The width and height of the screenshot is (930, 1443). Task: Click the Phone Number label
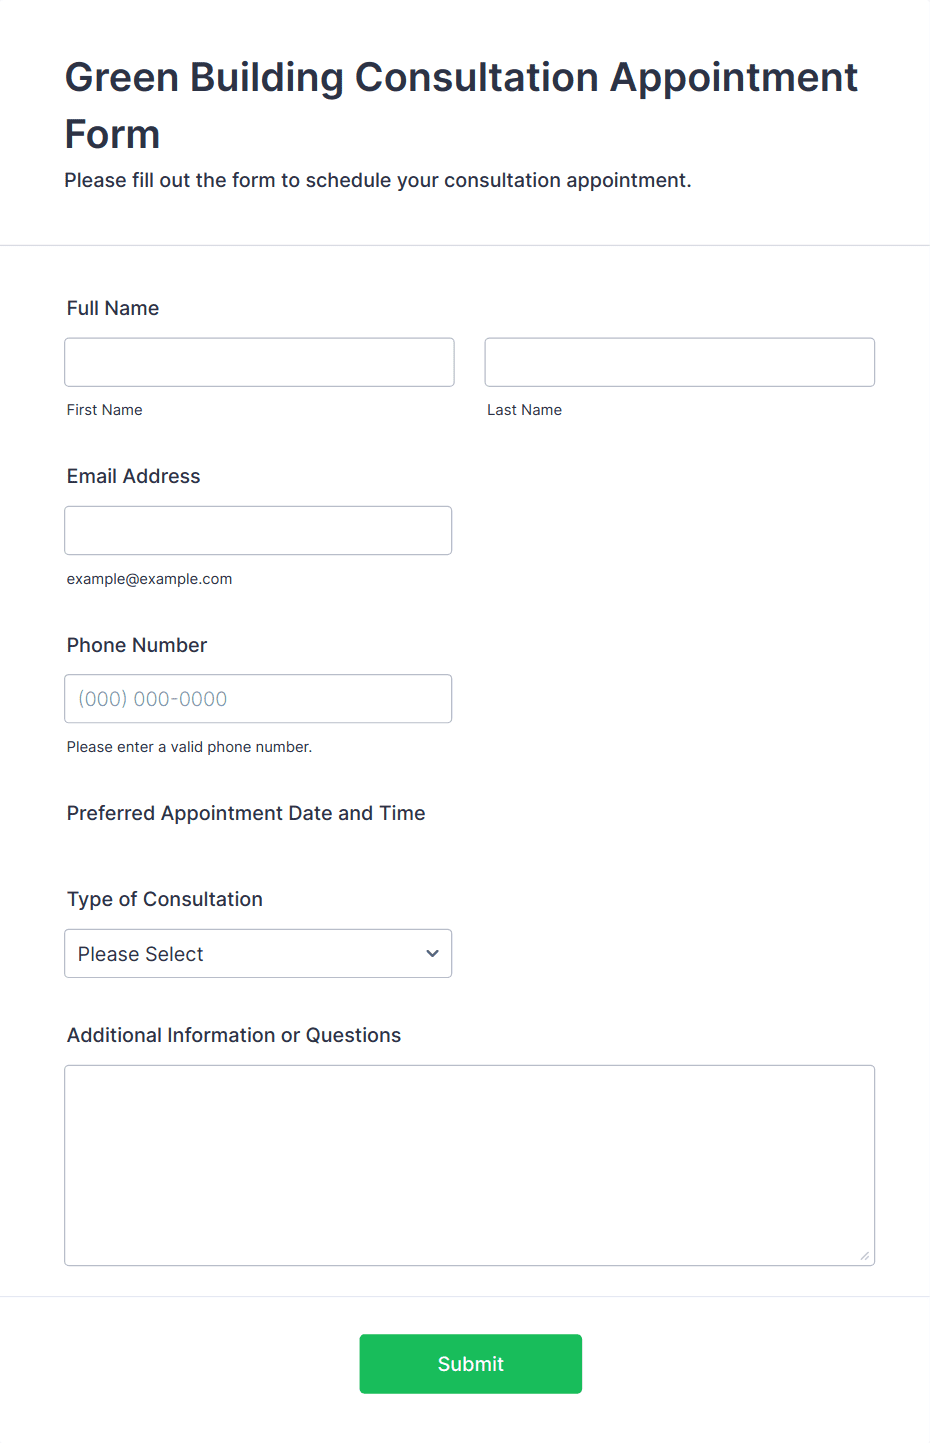137,645
